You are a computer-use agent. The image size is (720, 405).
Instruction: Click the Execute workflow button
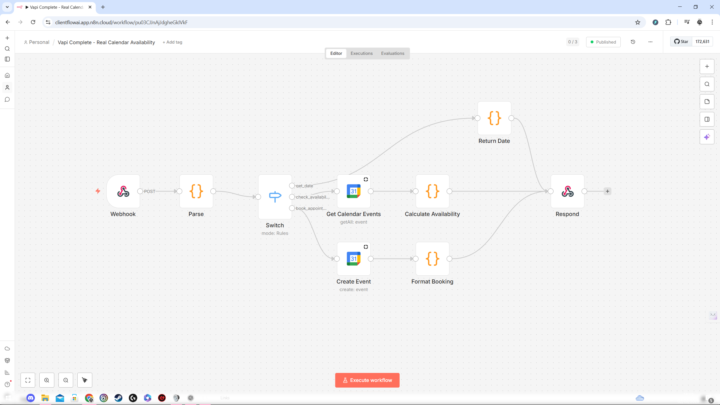[x=367, y=380]
